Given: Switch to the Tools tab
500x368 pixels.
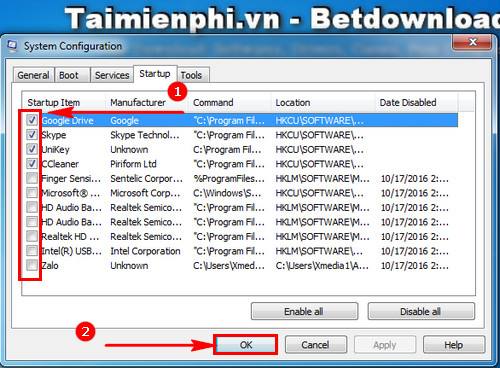Looking at the screenshot, I should tap(191, 75).
